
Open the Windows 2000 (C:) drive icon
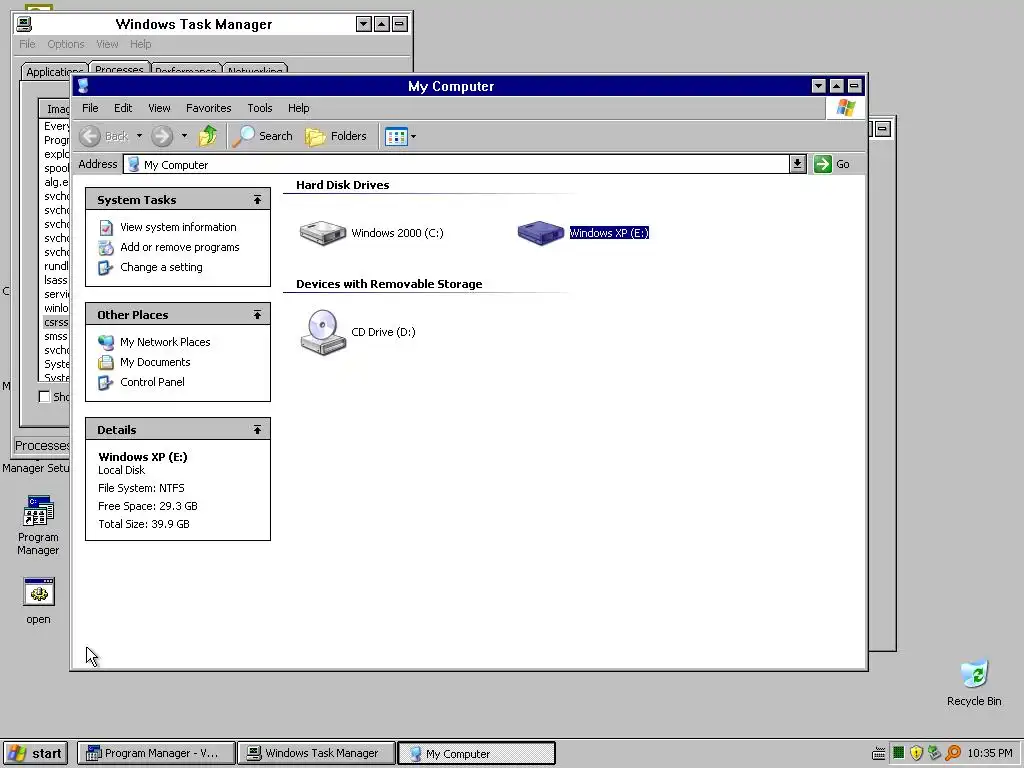pyautogui.click(x=323, y=233)
